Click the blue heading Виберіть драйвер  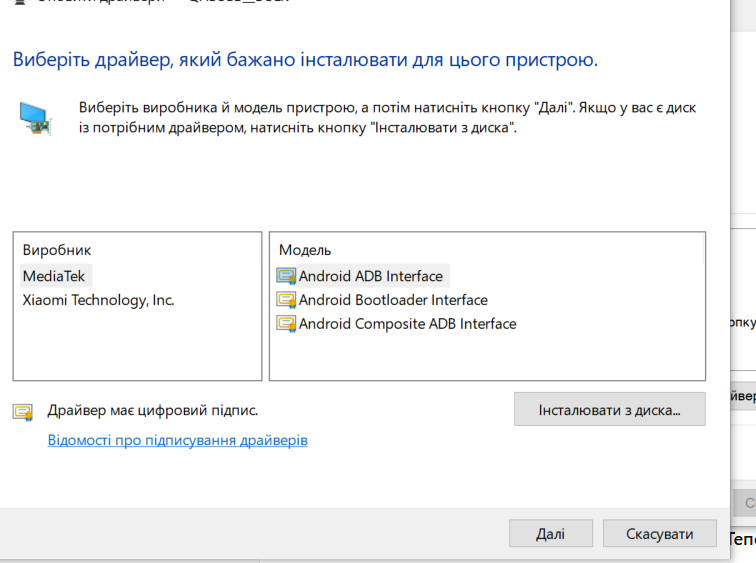pyautogui.click(x=305, y=60)
